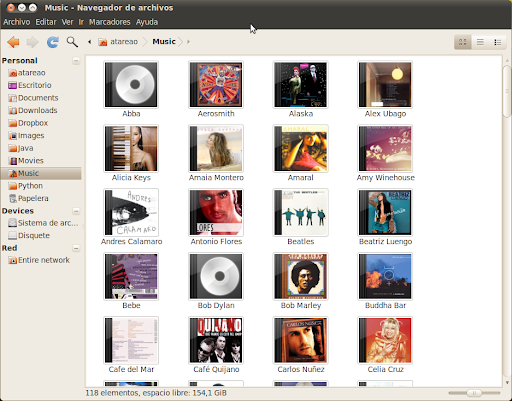Click the zoom slider in status bar
Image resolution: width=512 pixels, height=401 pixels.
pyautogui.click(x=474, y=393)
